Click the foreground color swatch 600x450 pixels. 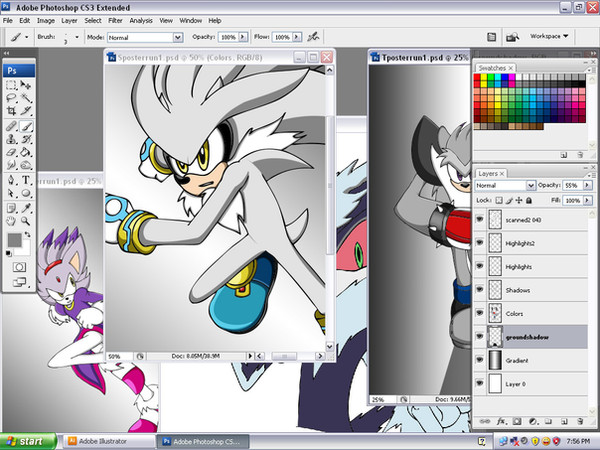(x=15, y=240)
